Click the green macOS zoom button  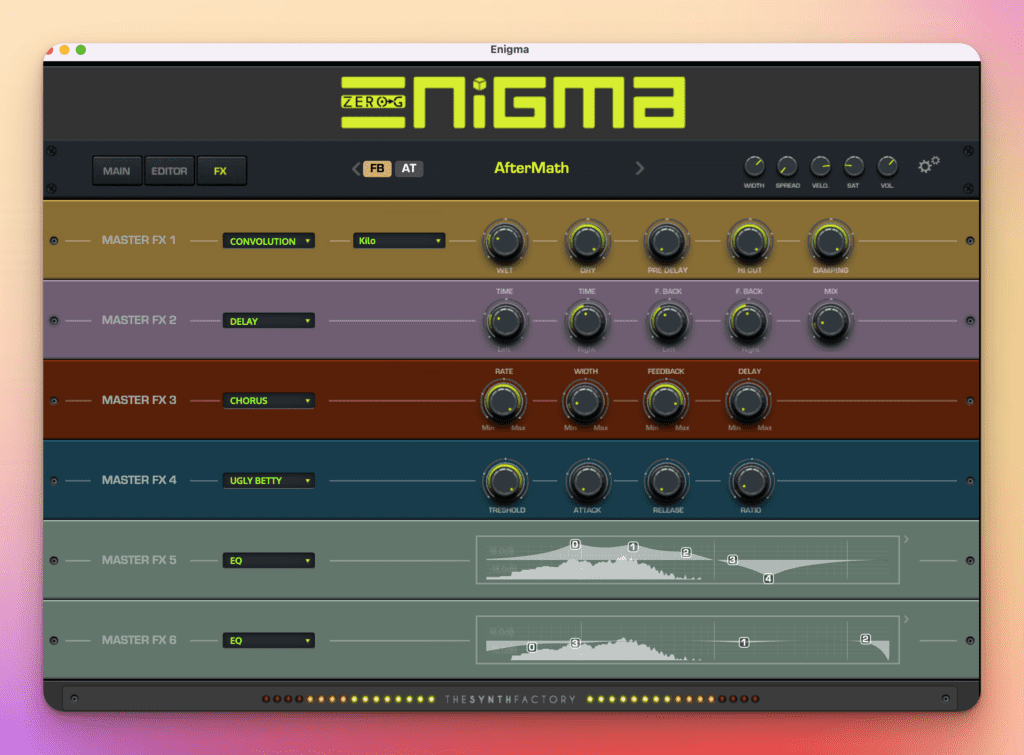tap(81, 50)
